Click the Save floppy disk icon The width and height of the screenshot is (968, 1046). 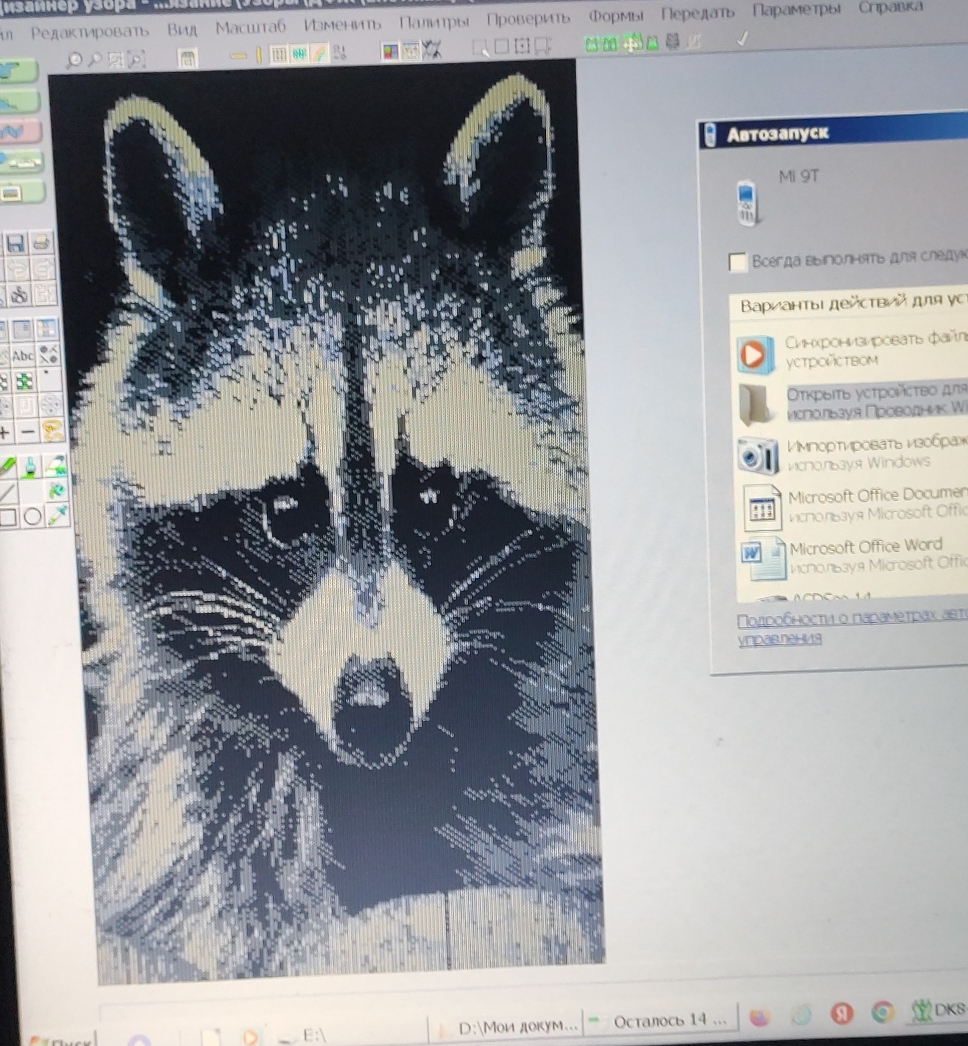15,244
